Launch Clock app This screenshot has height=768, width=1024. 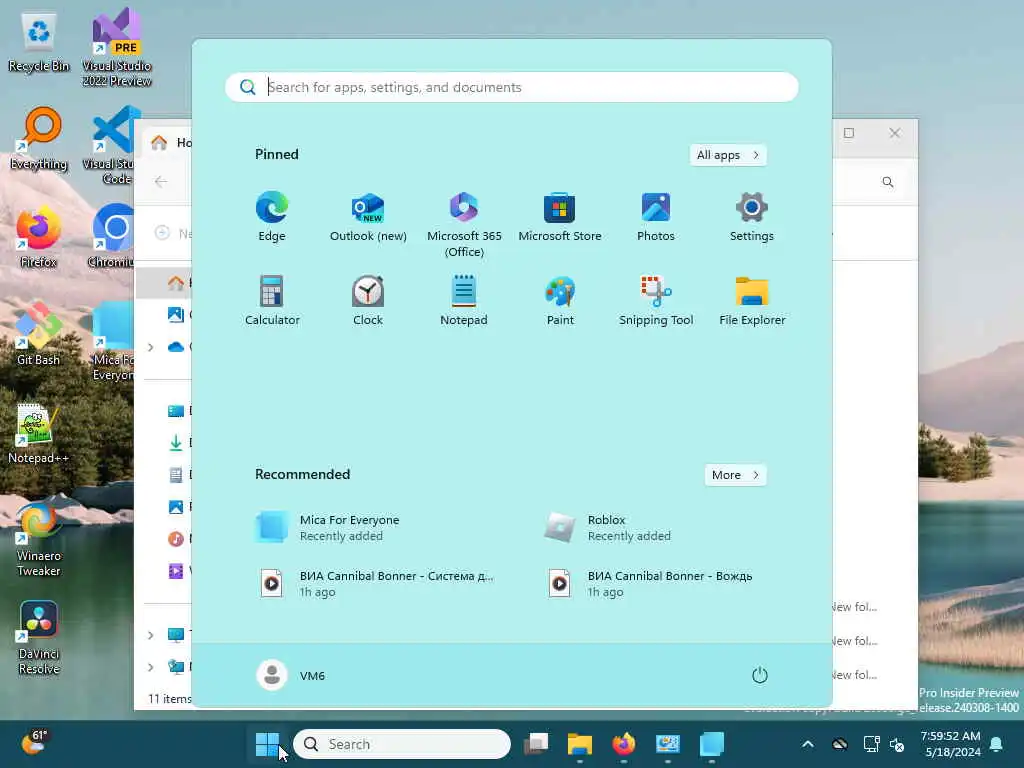[x=368, y=301]
